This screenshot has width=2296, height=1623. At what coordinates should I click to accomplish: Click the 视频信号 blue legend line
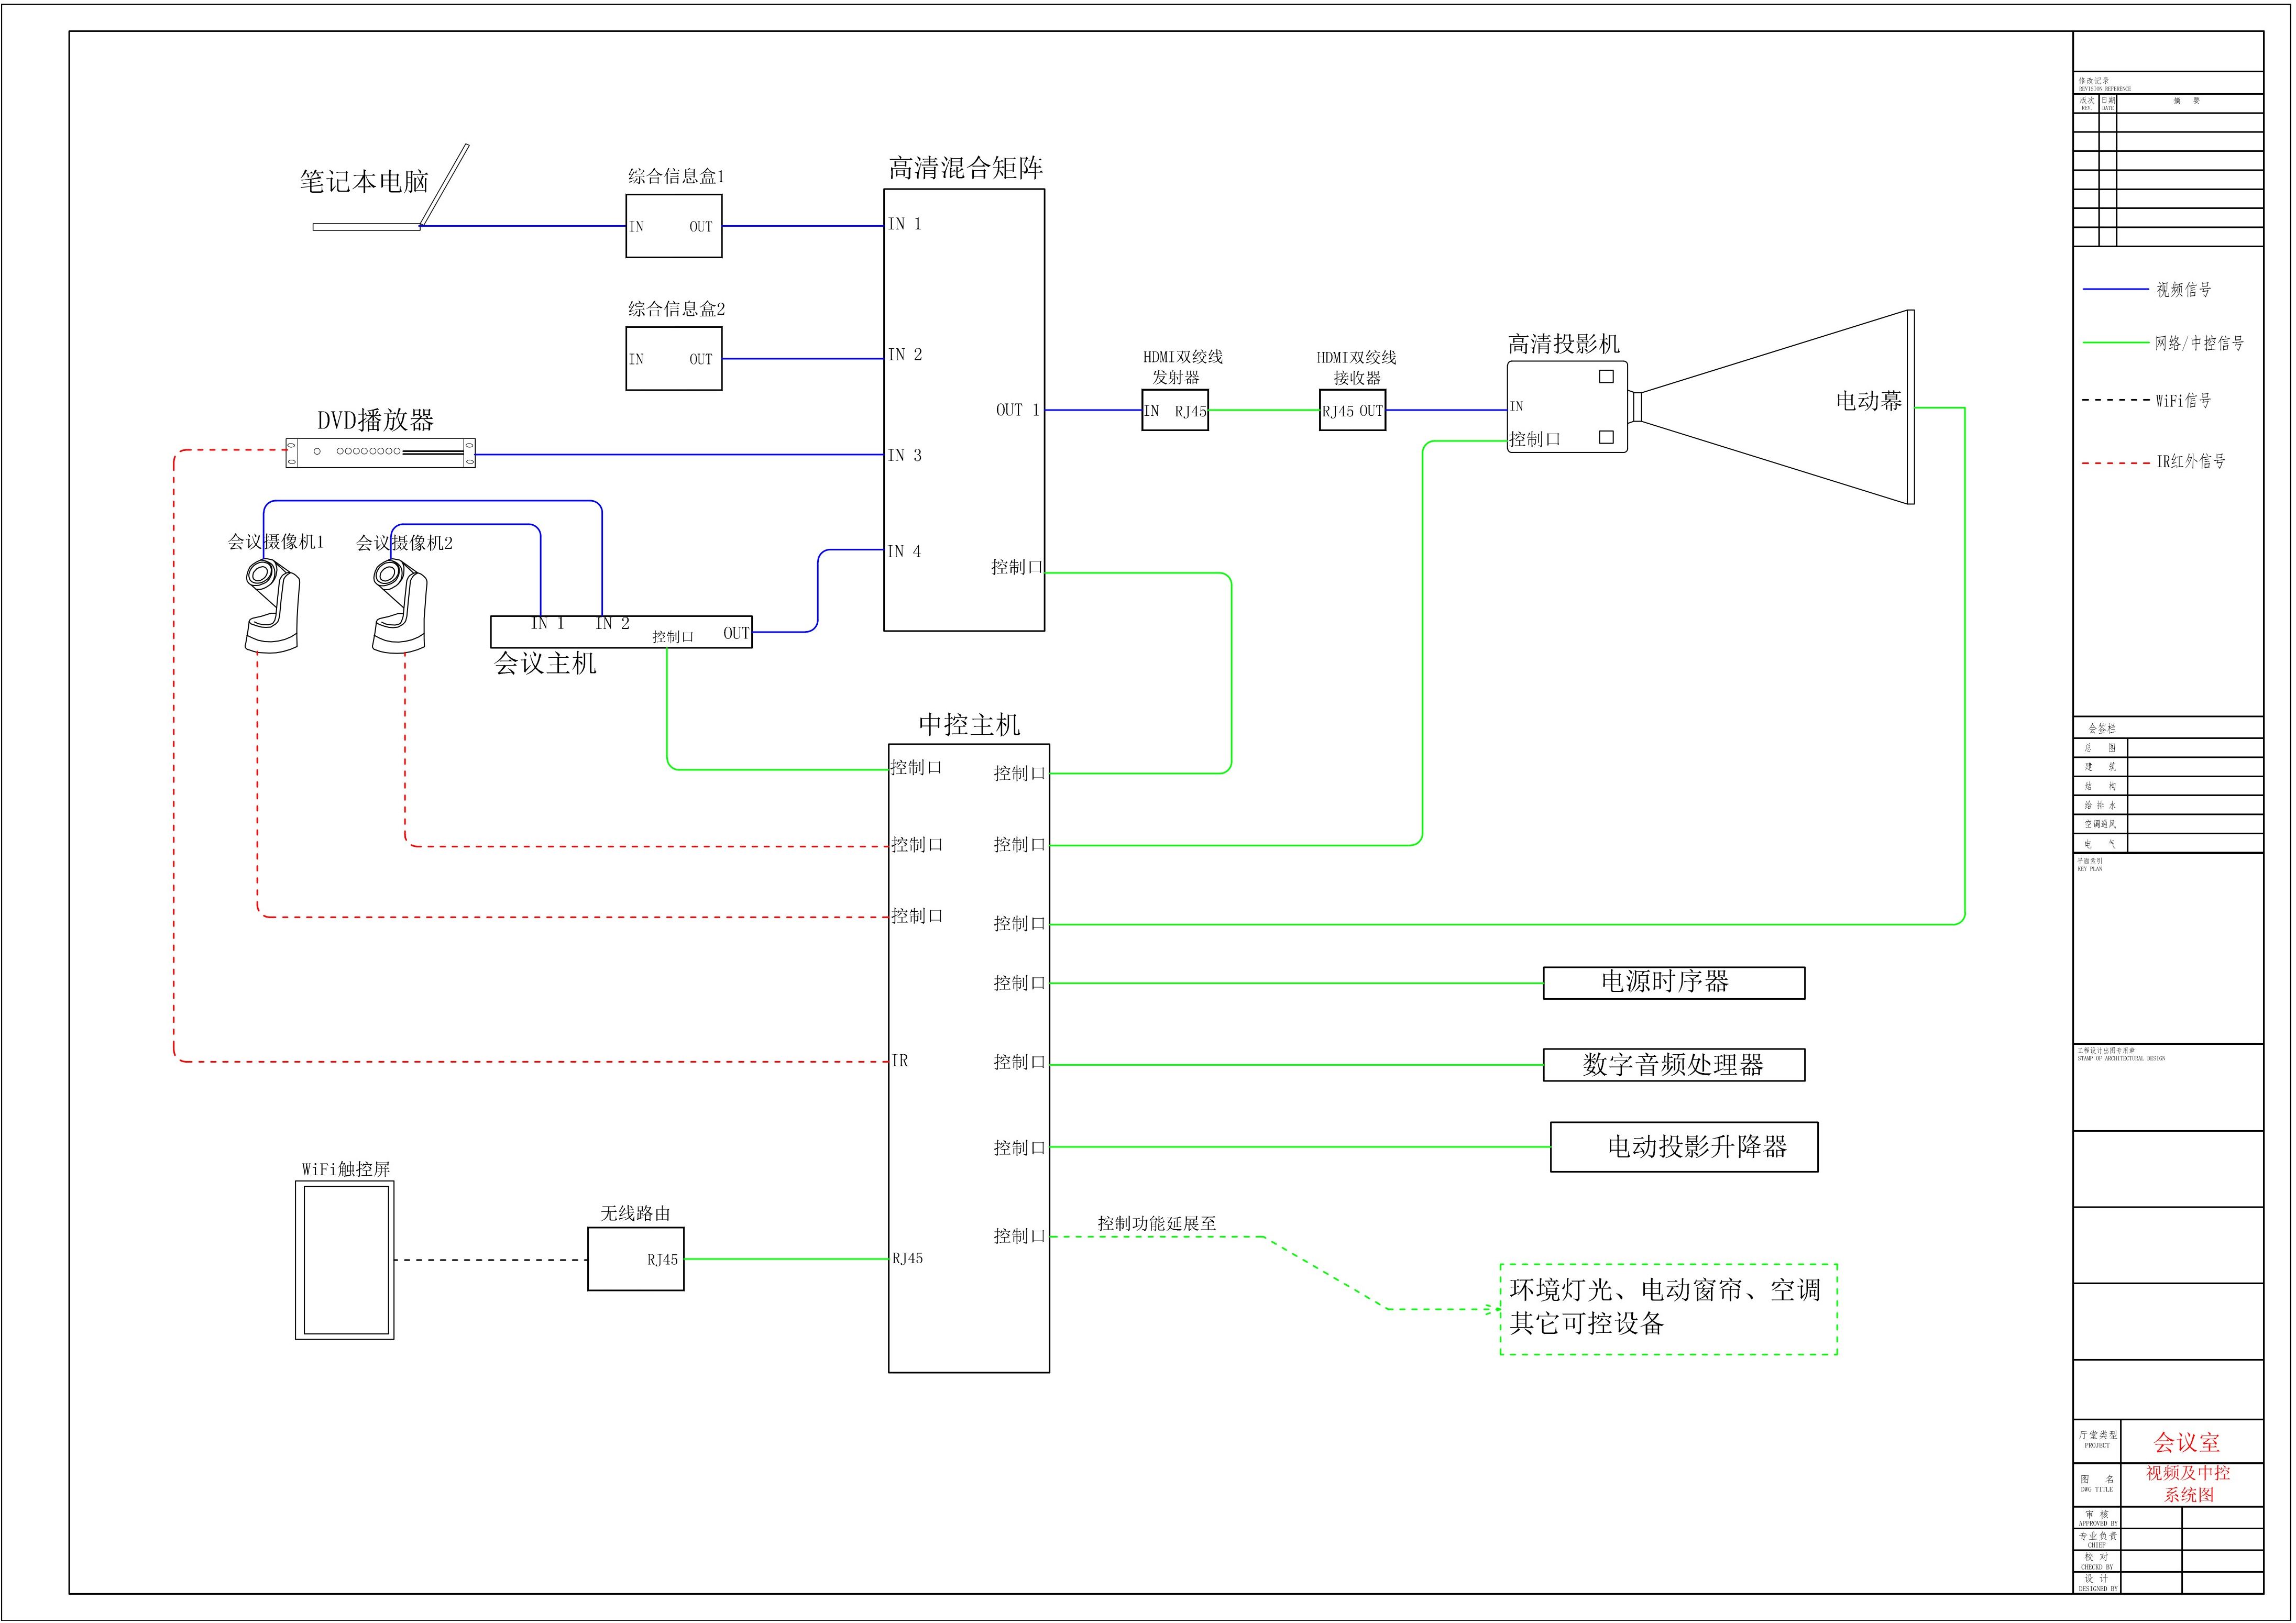(2116, 289)
